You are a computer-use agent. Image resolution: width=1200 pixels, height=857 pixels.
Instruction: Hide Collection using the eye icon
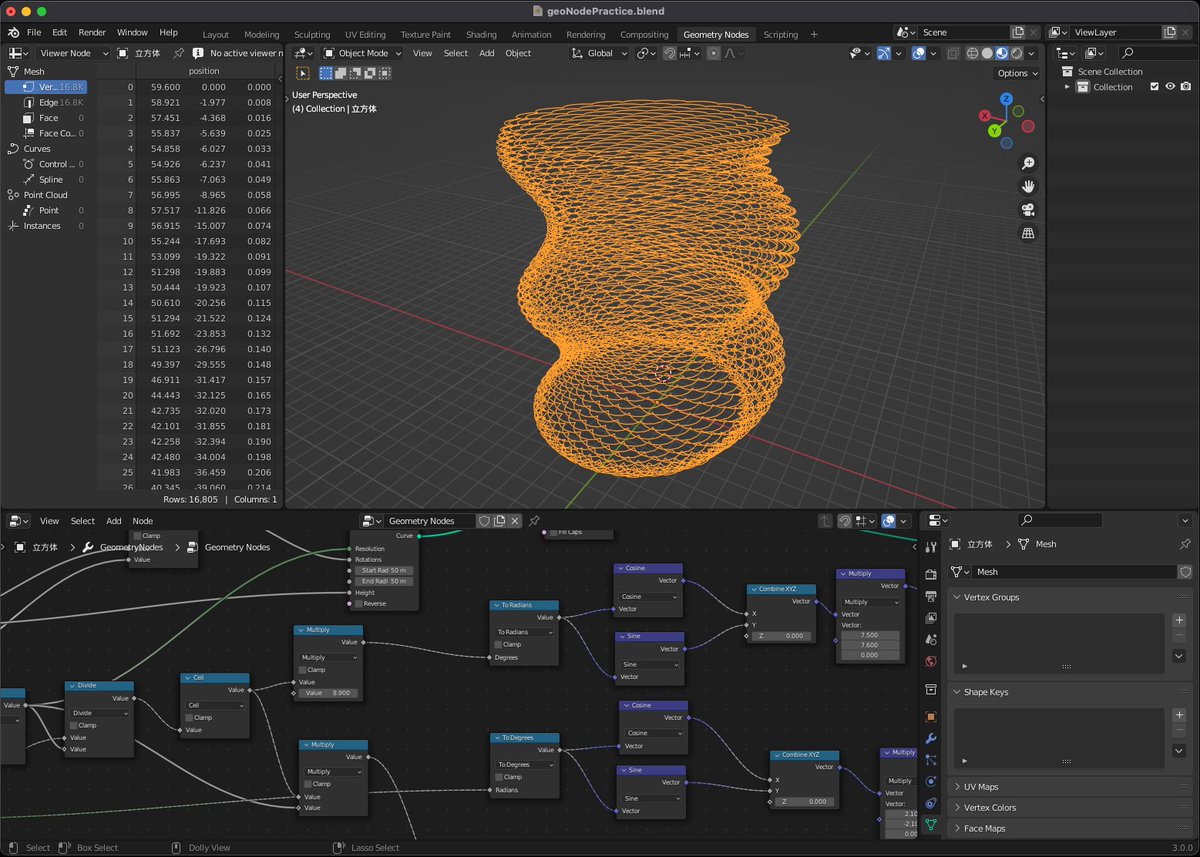tap(1170, 87)
